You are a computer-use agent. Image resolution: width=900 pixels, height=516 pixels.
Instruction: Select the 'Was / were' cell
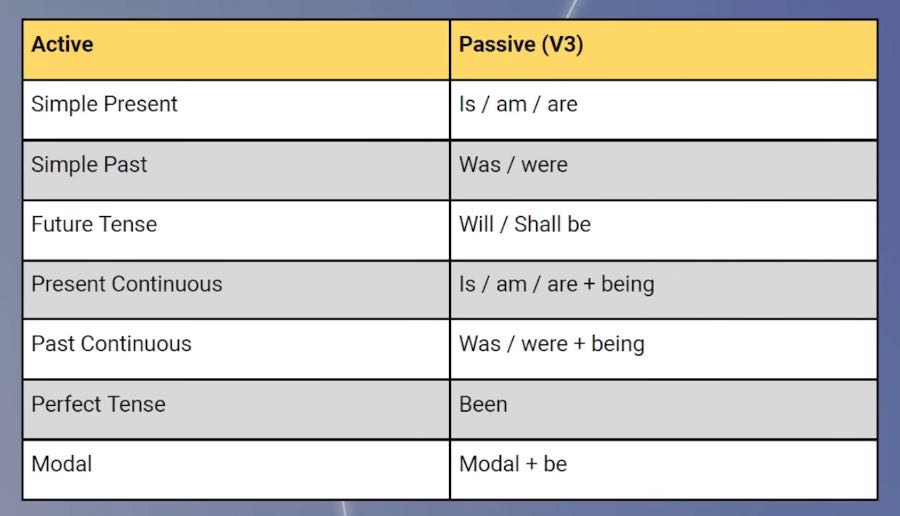point(663,169)
